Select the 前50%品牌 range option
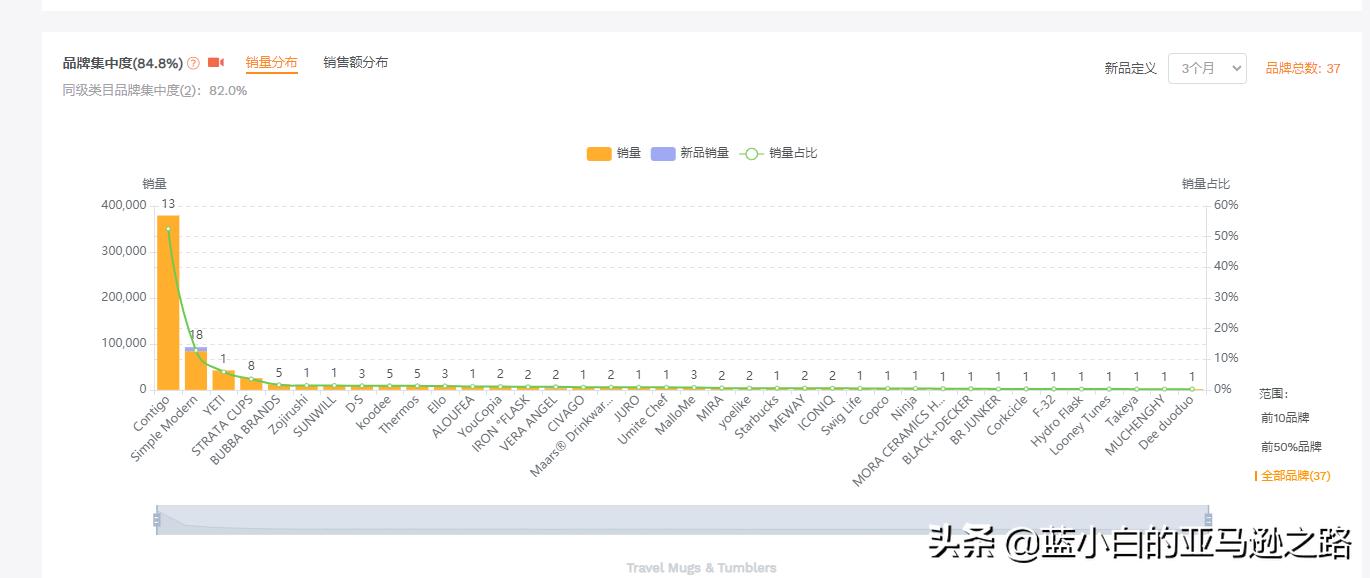 (1291, 446)
